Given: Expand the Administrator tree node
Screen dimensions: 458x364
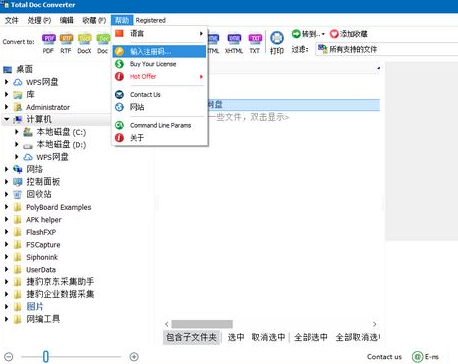Looking at the screenshot, I should (6, 107).
